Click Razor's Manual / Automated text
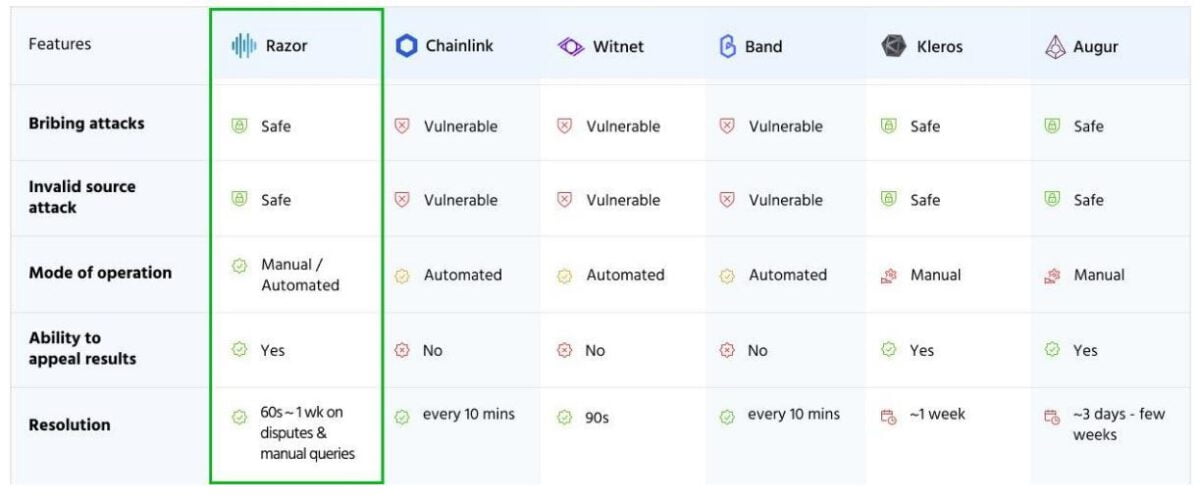The height and width of the screenshot is (499, 1200). 300,275
